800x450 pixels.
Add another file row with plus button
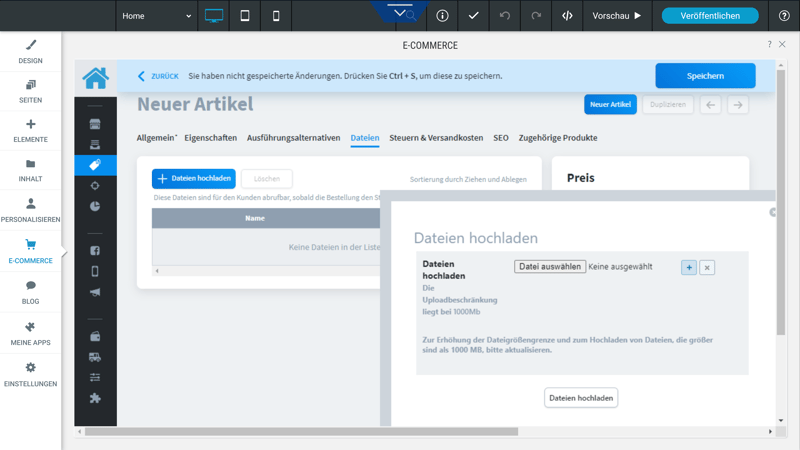(689, 267)
